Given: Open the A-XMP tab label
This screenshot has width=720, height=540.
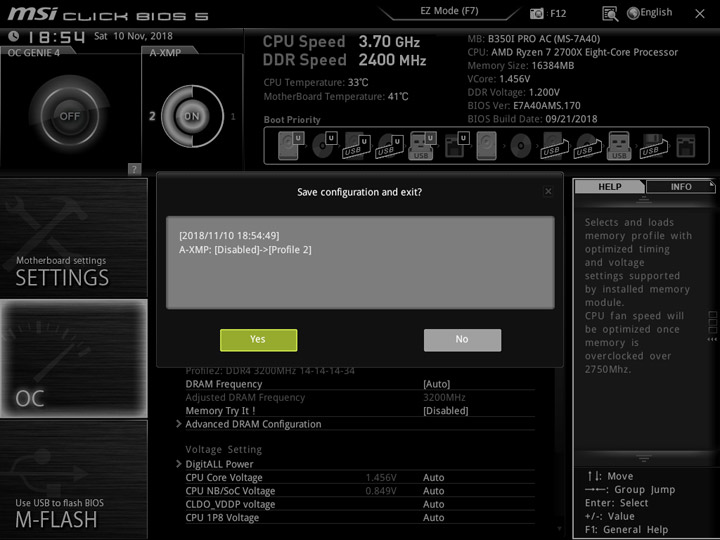Looking at the screenshot, I should (x=165, y=53).
